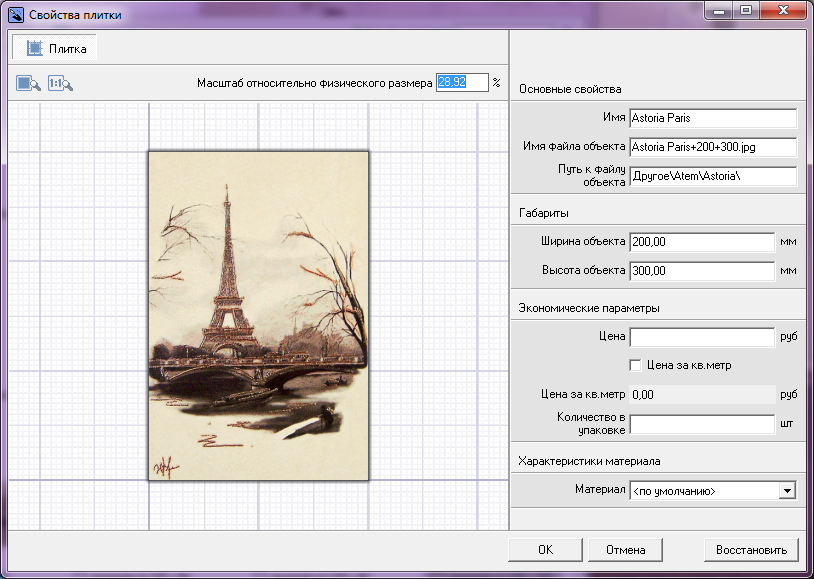The image size is (814, 579).
Task: Click the Имя файла объекта field
Action: coord(712,147)
